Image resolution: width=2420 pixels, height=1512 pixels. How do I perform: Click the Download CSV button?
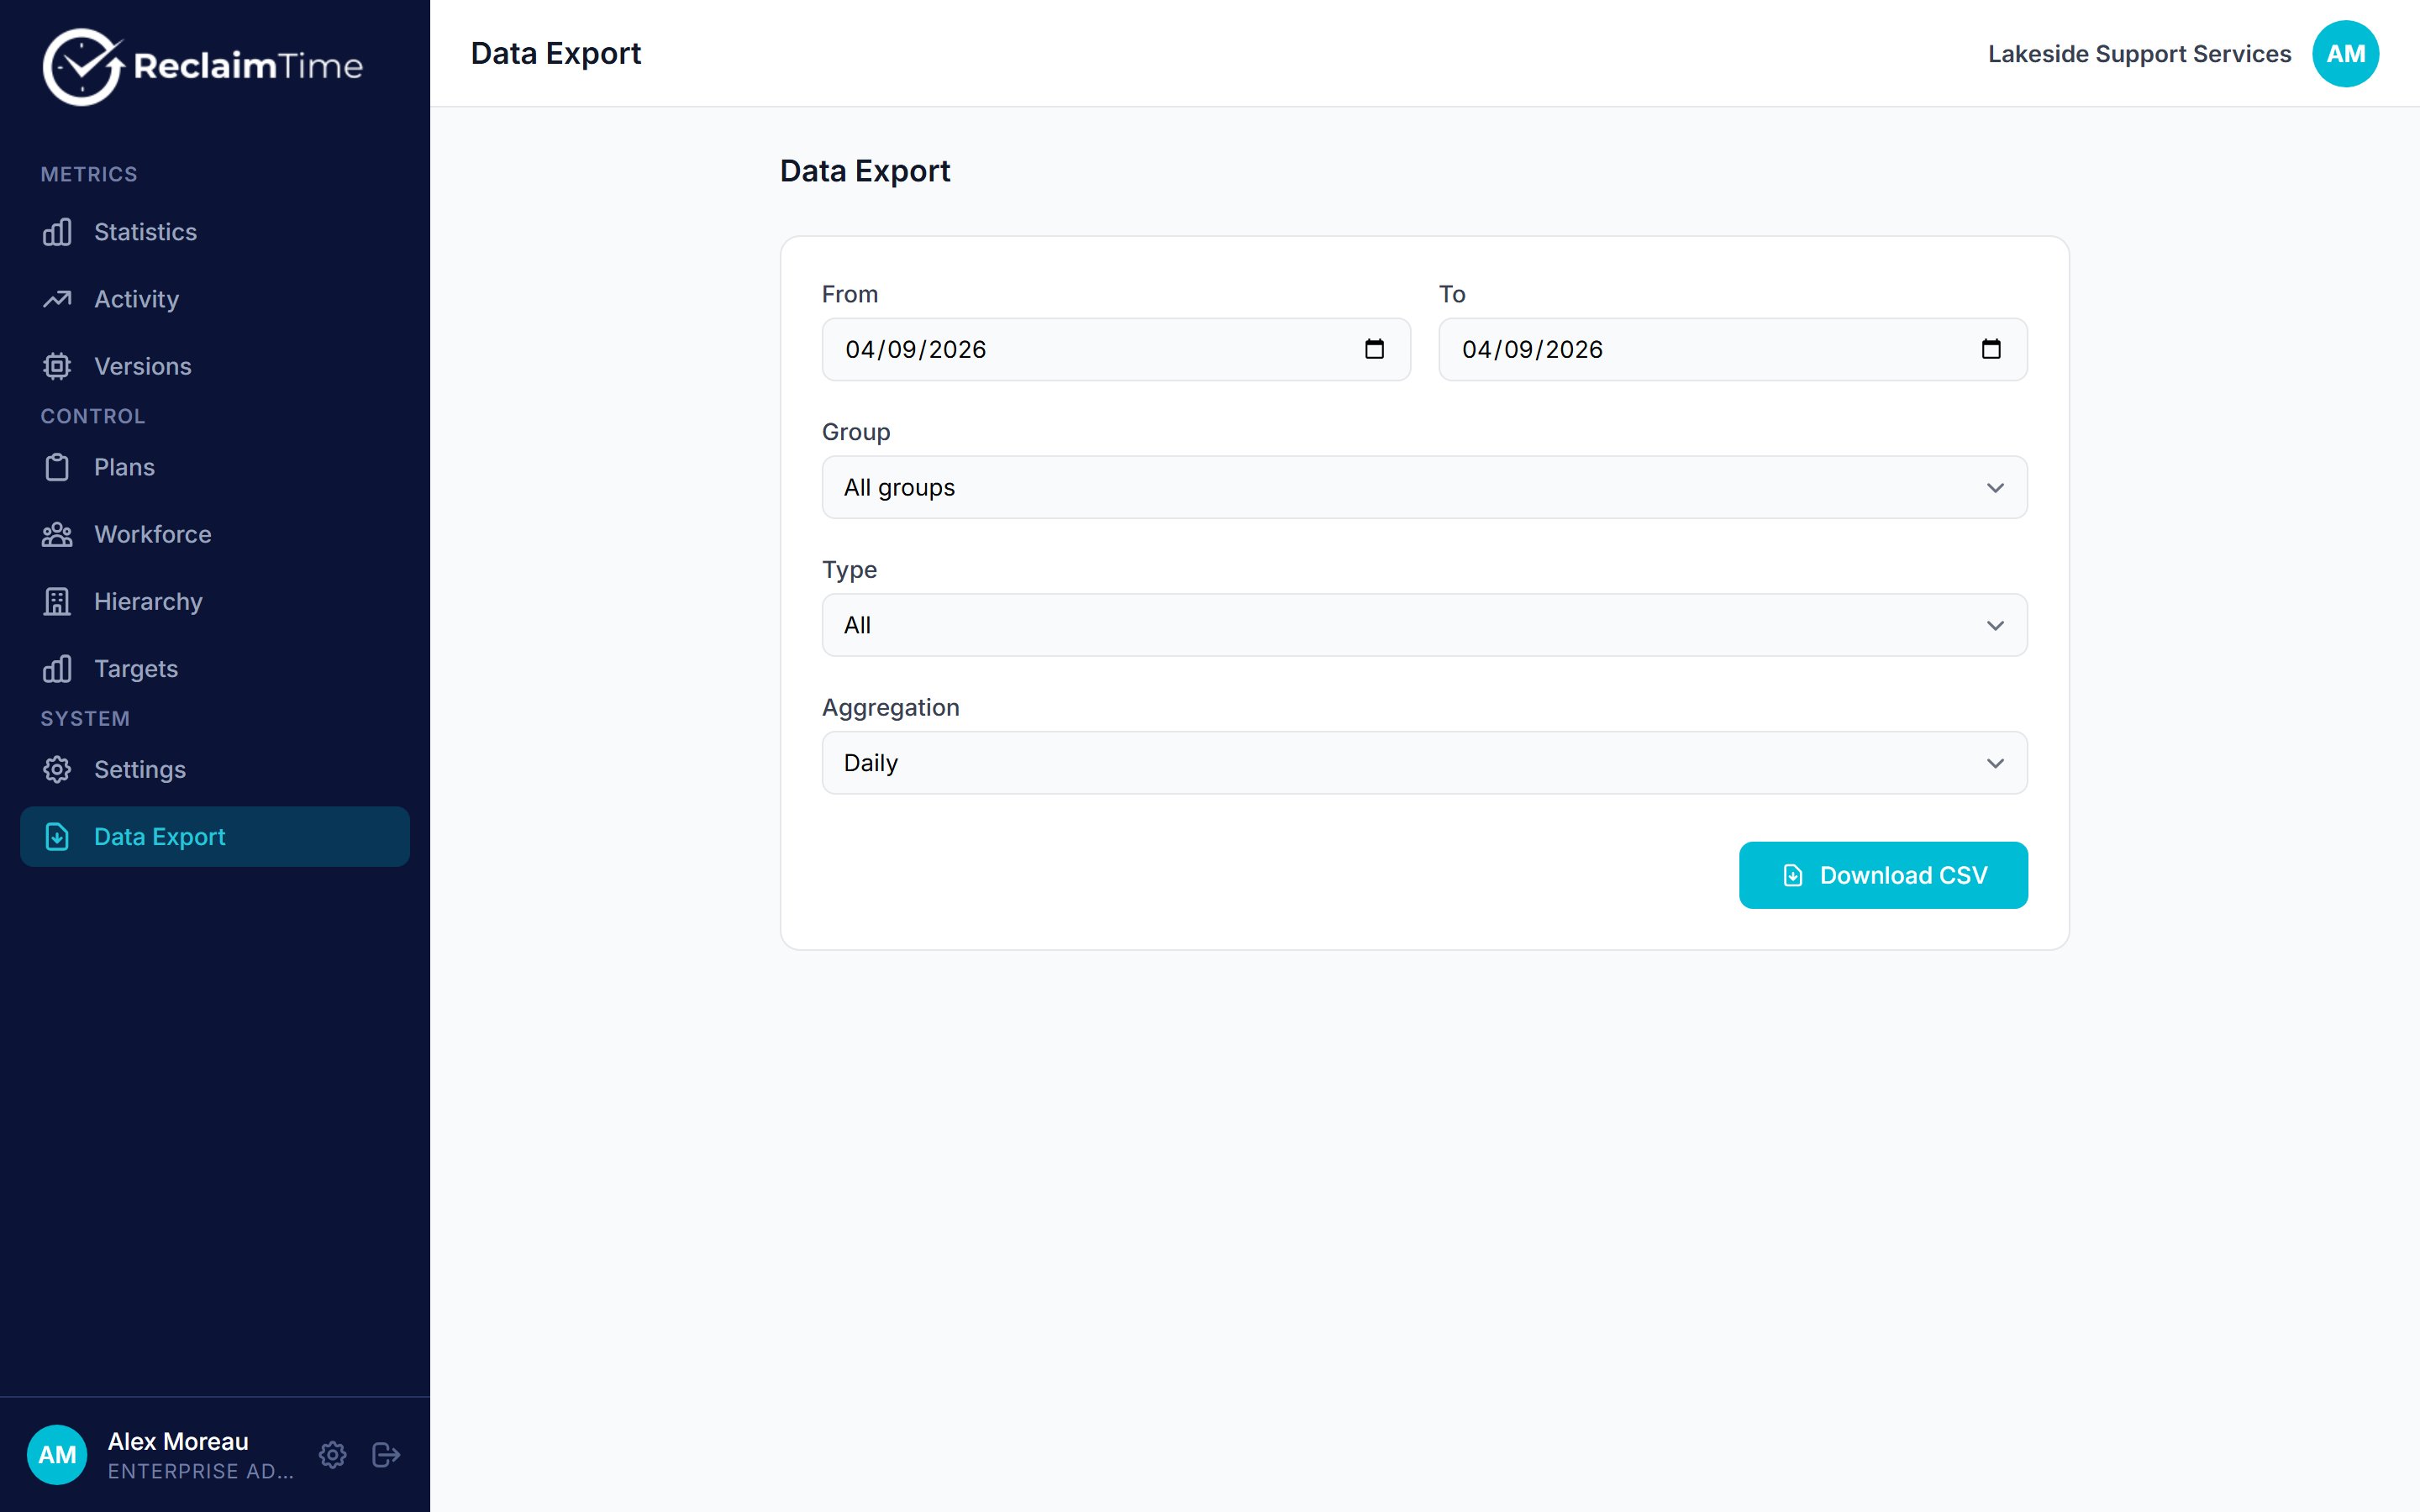[x=1883, y=875]
